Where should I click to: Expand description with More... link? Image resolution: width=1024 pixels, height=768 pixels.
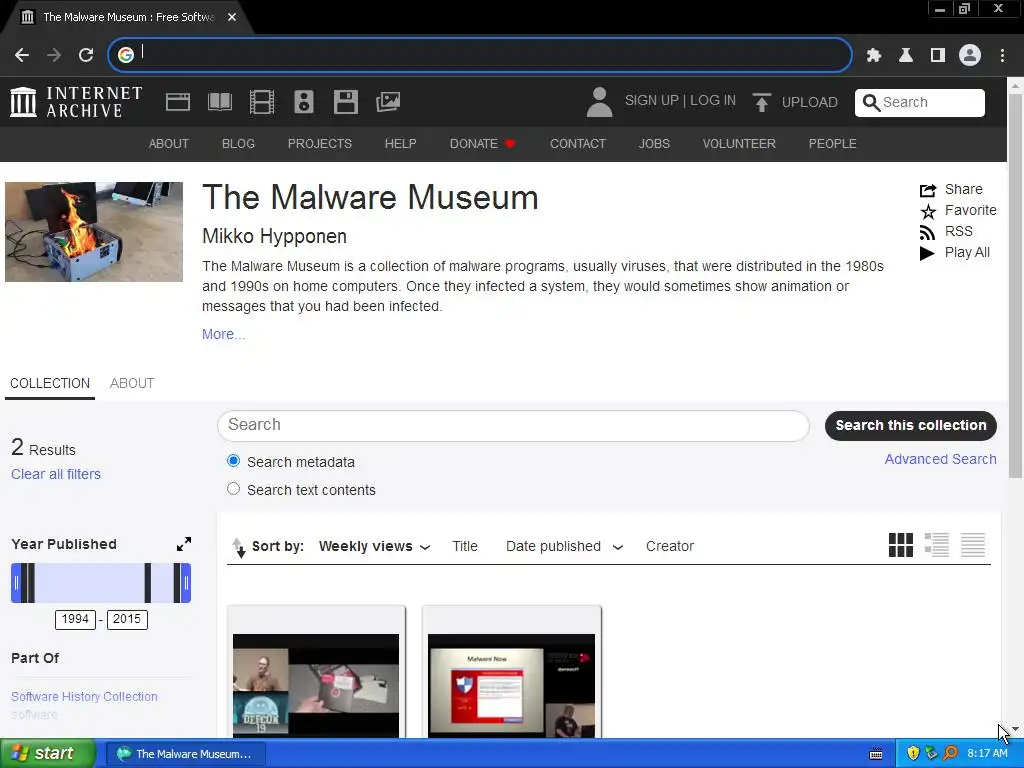(223, 334)
